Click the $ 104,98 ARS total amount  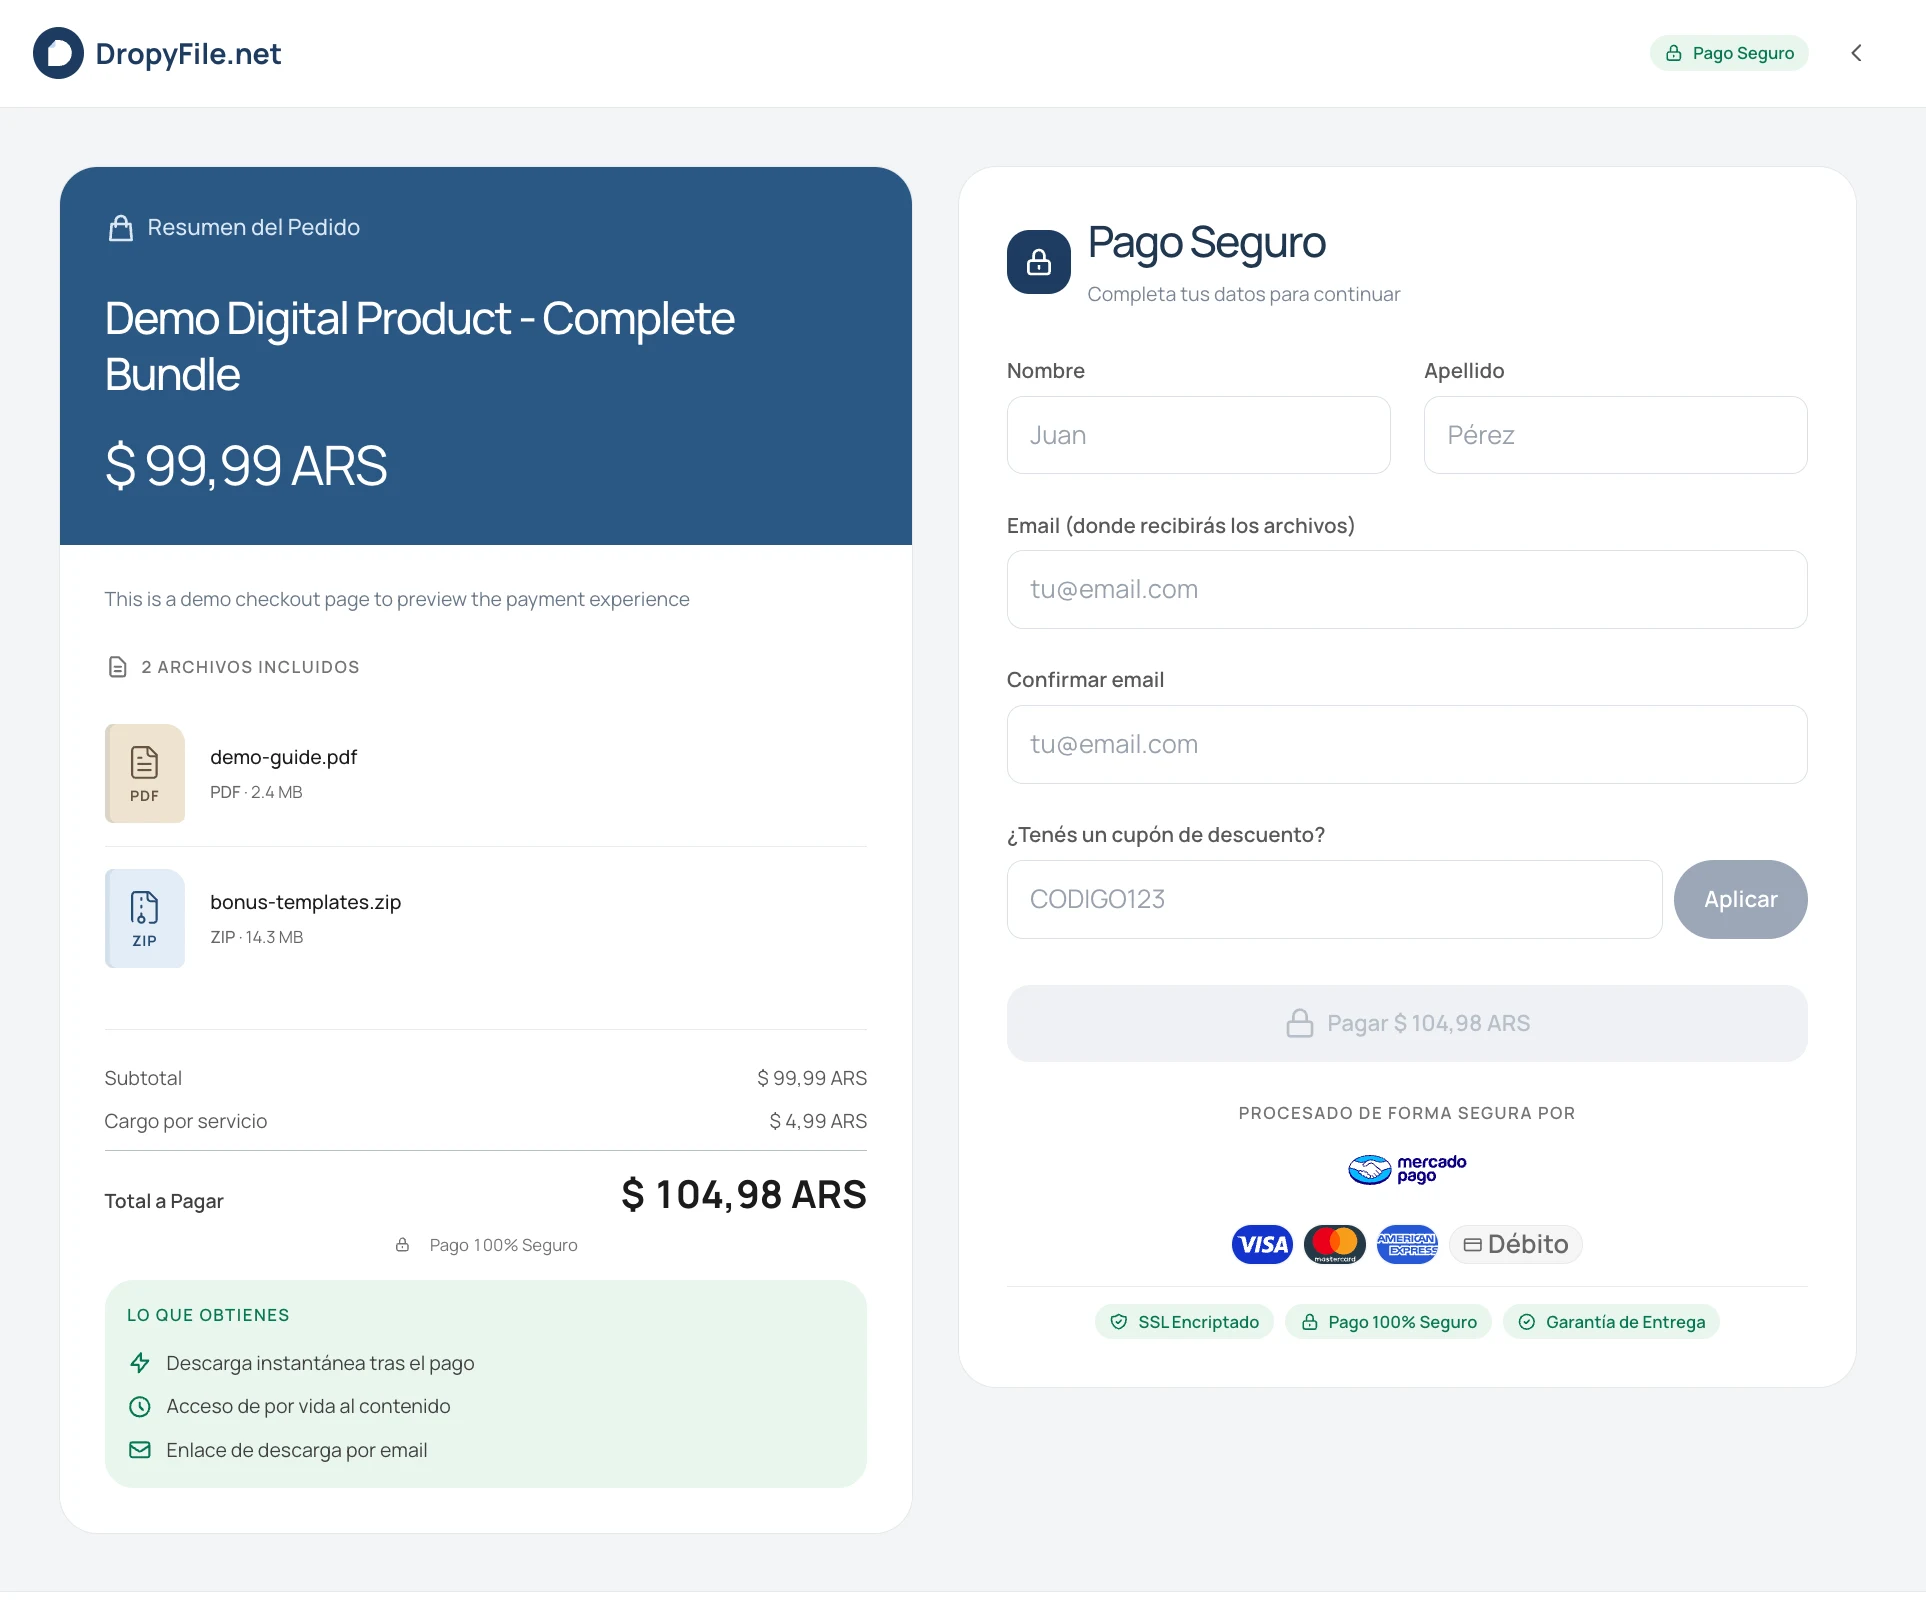(744, 1195)
